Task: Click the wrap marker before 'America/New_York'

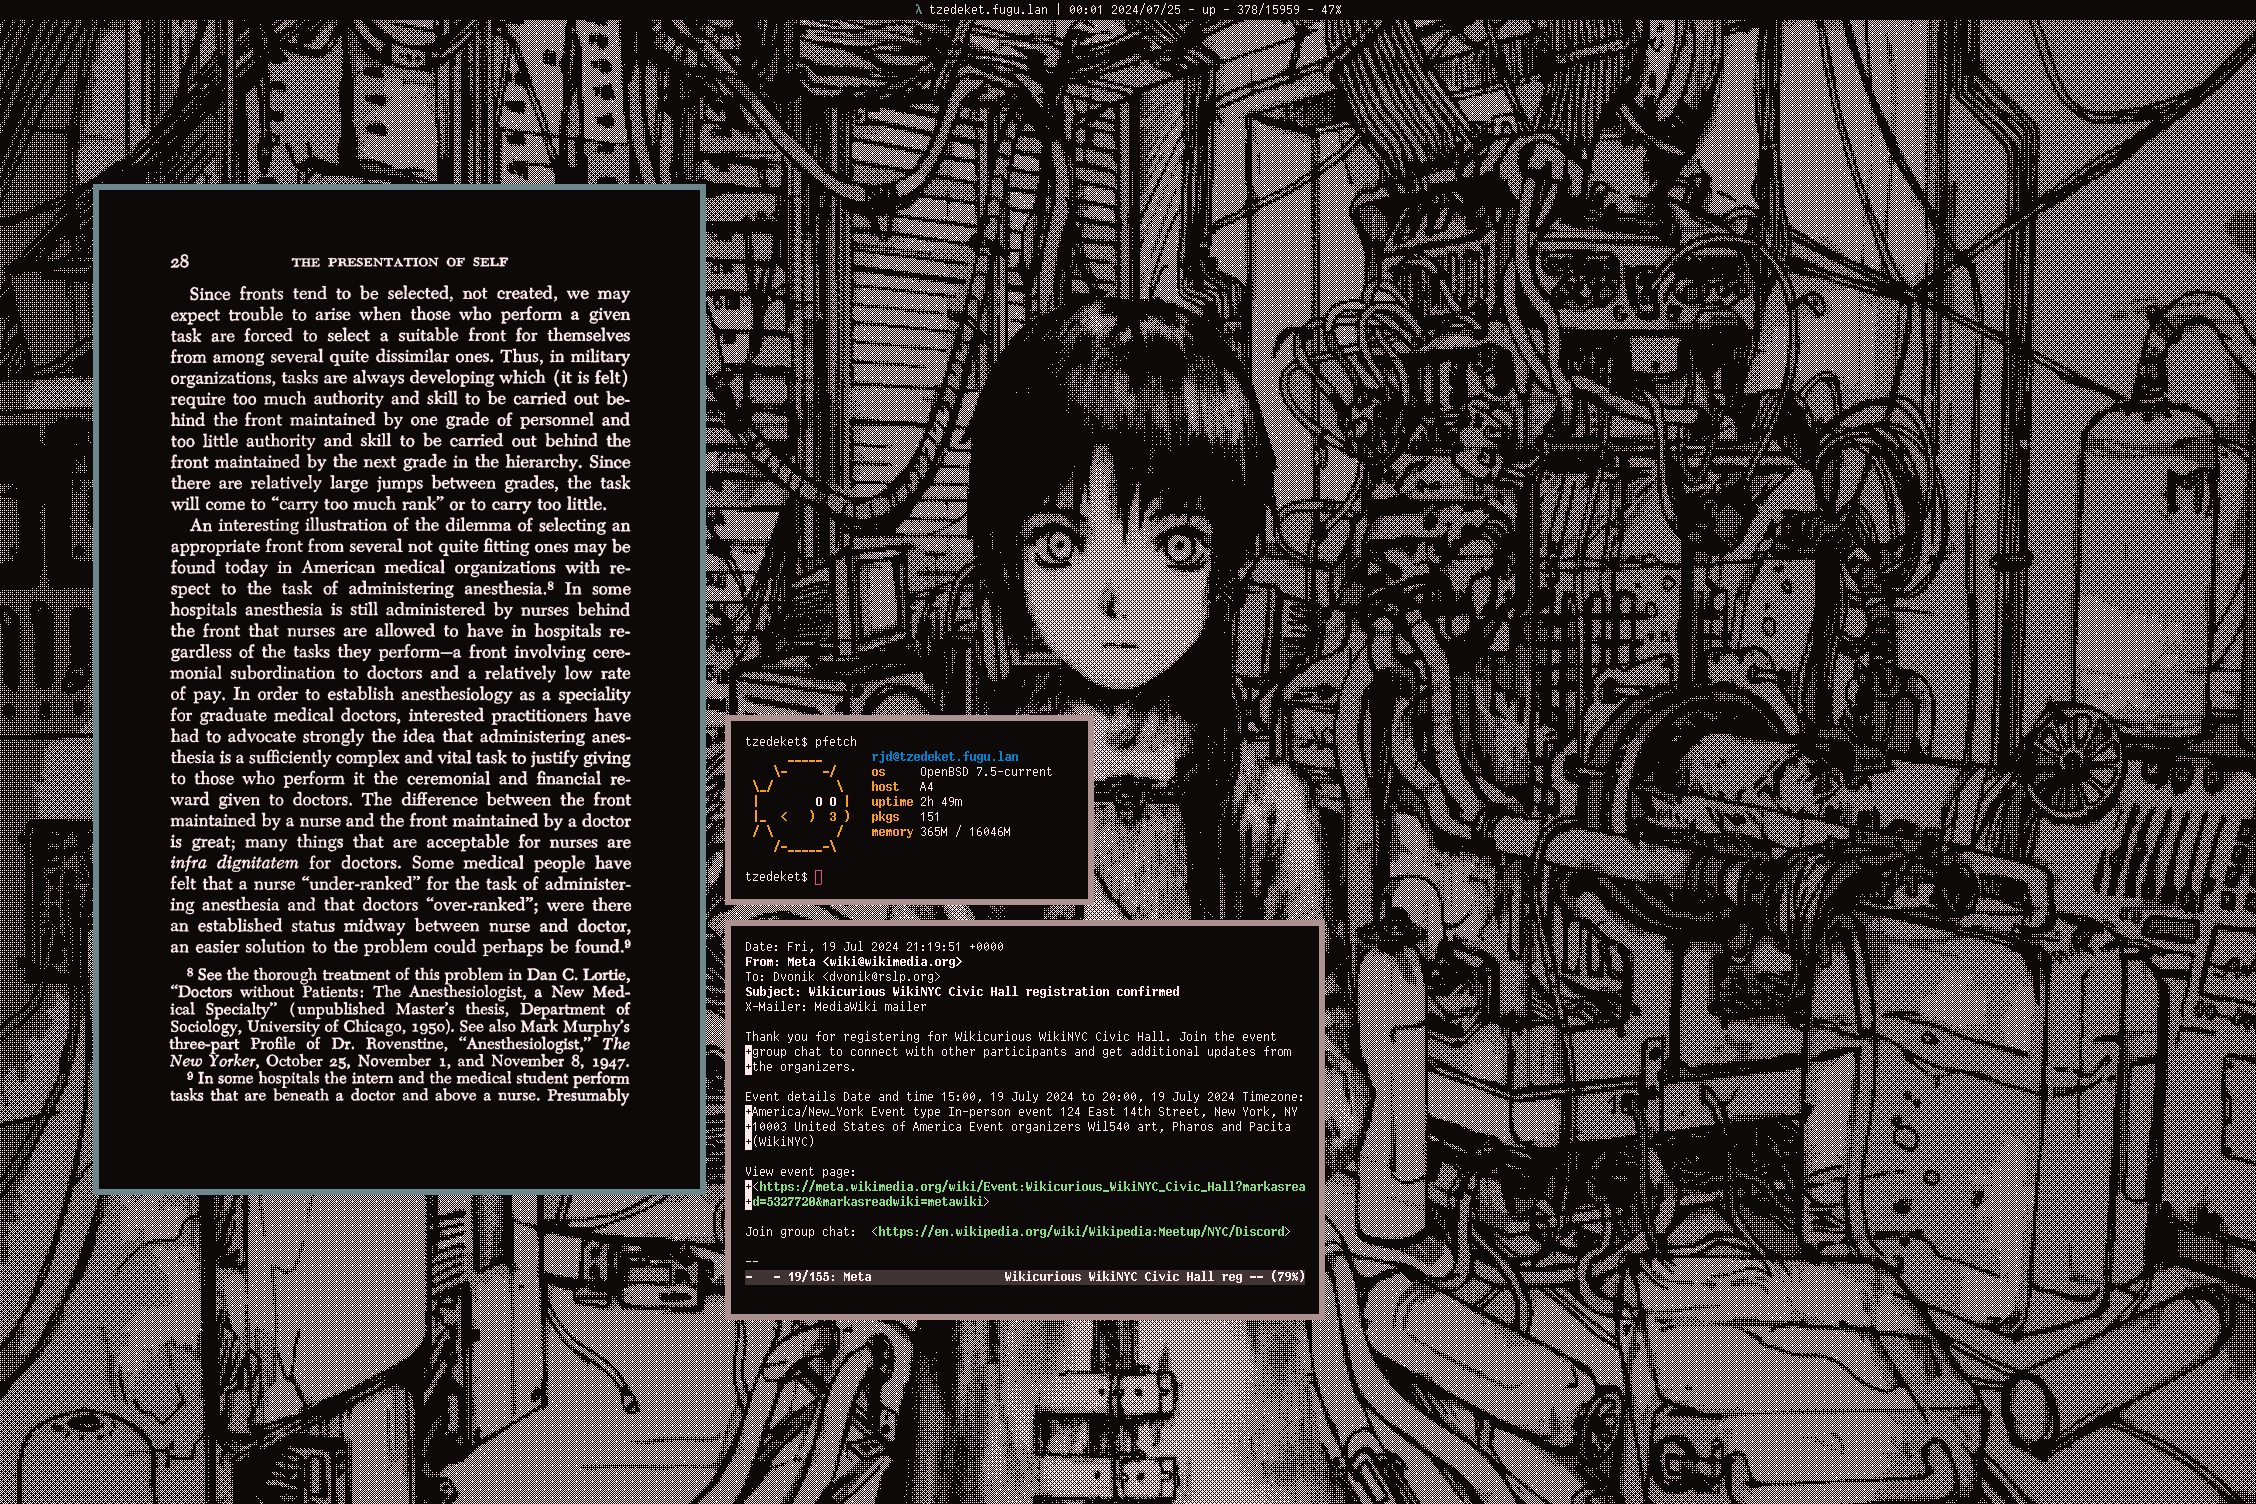Action: [748, 1112]
